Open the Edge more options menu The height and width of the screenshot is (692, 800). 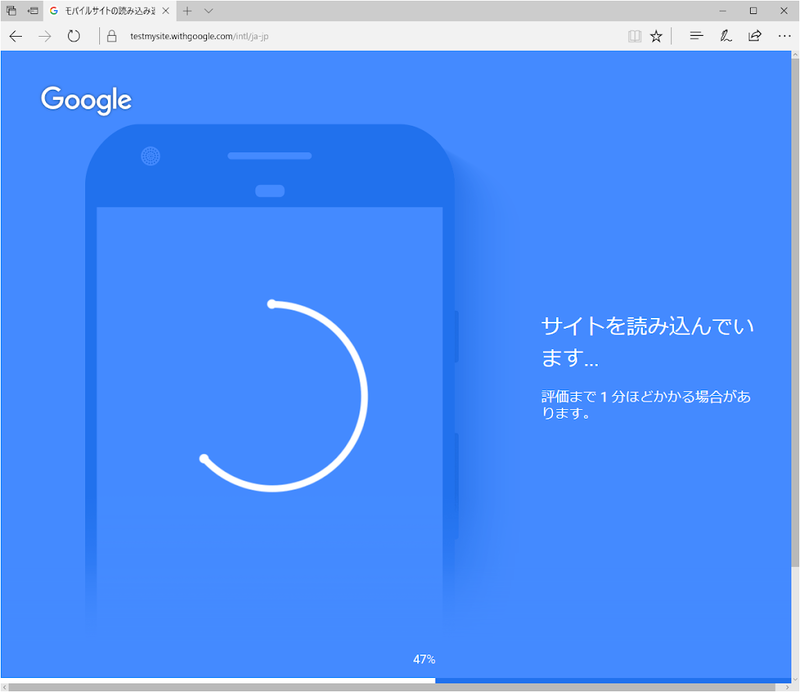[784, 36]
